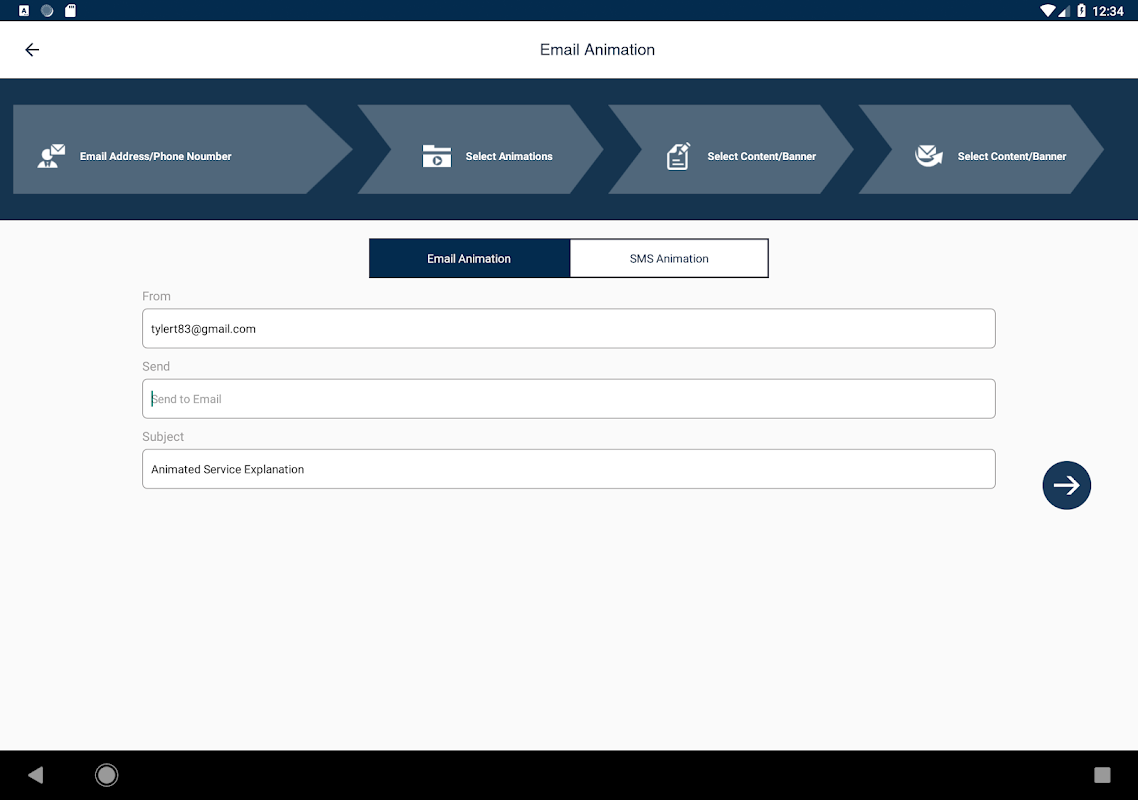Viewport: 1138px width, 800px height.
Task: Click the document pencil icon in step three
Action: tap(678, 156)
